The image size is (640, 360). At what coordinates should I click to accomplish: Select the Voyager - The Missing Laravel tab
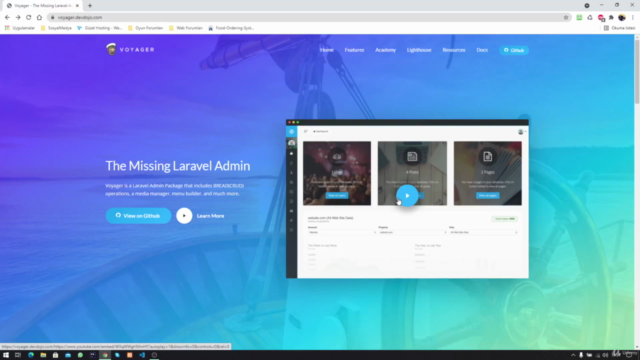coord(41,6)
